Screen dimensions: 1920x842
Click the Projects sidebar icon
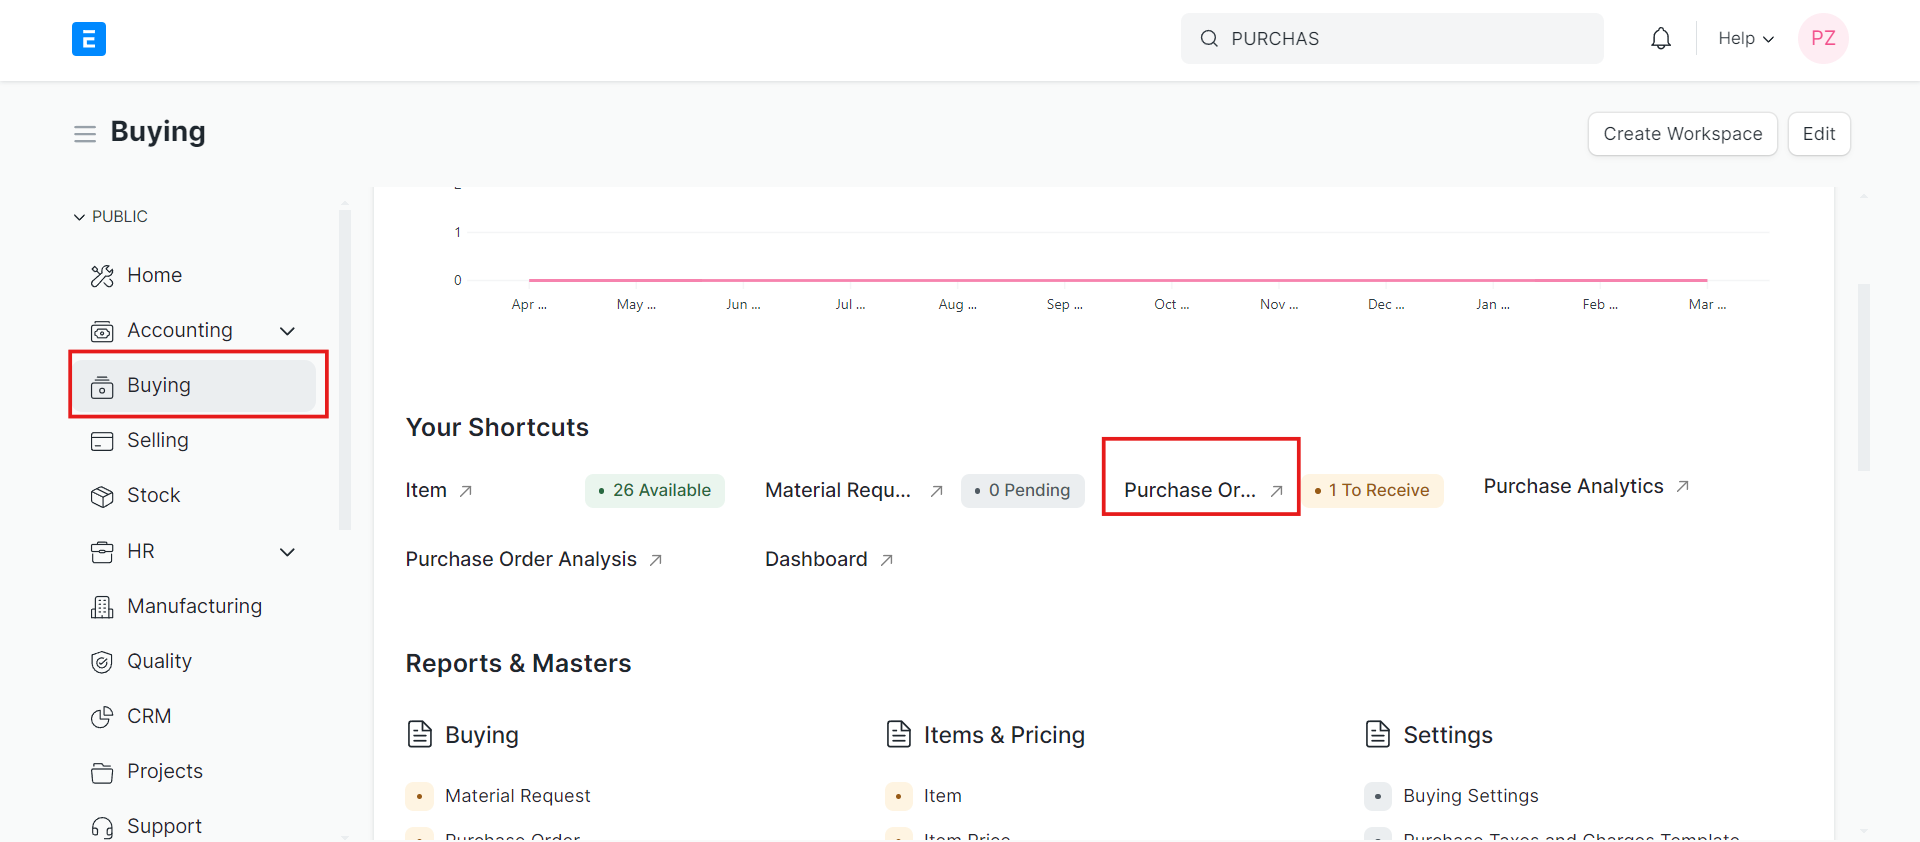[102, 772]
